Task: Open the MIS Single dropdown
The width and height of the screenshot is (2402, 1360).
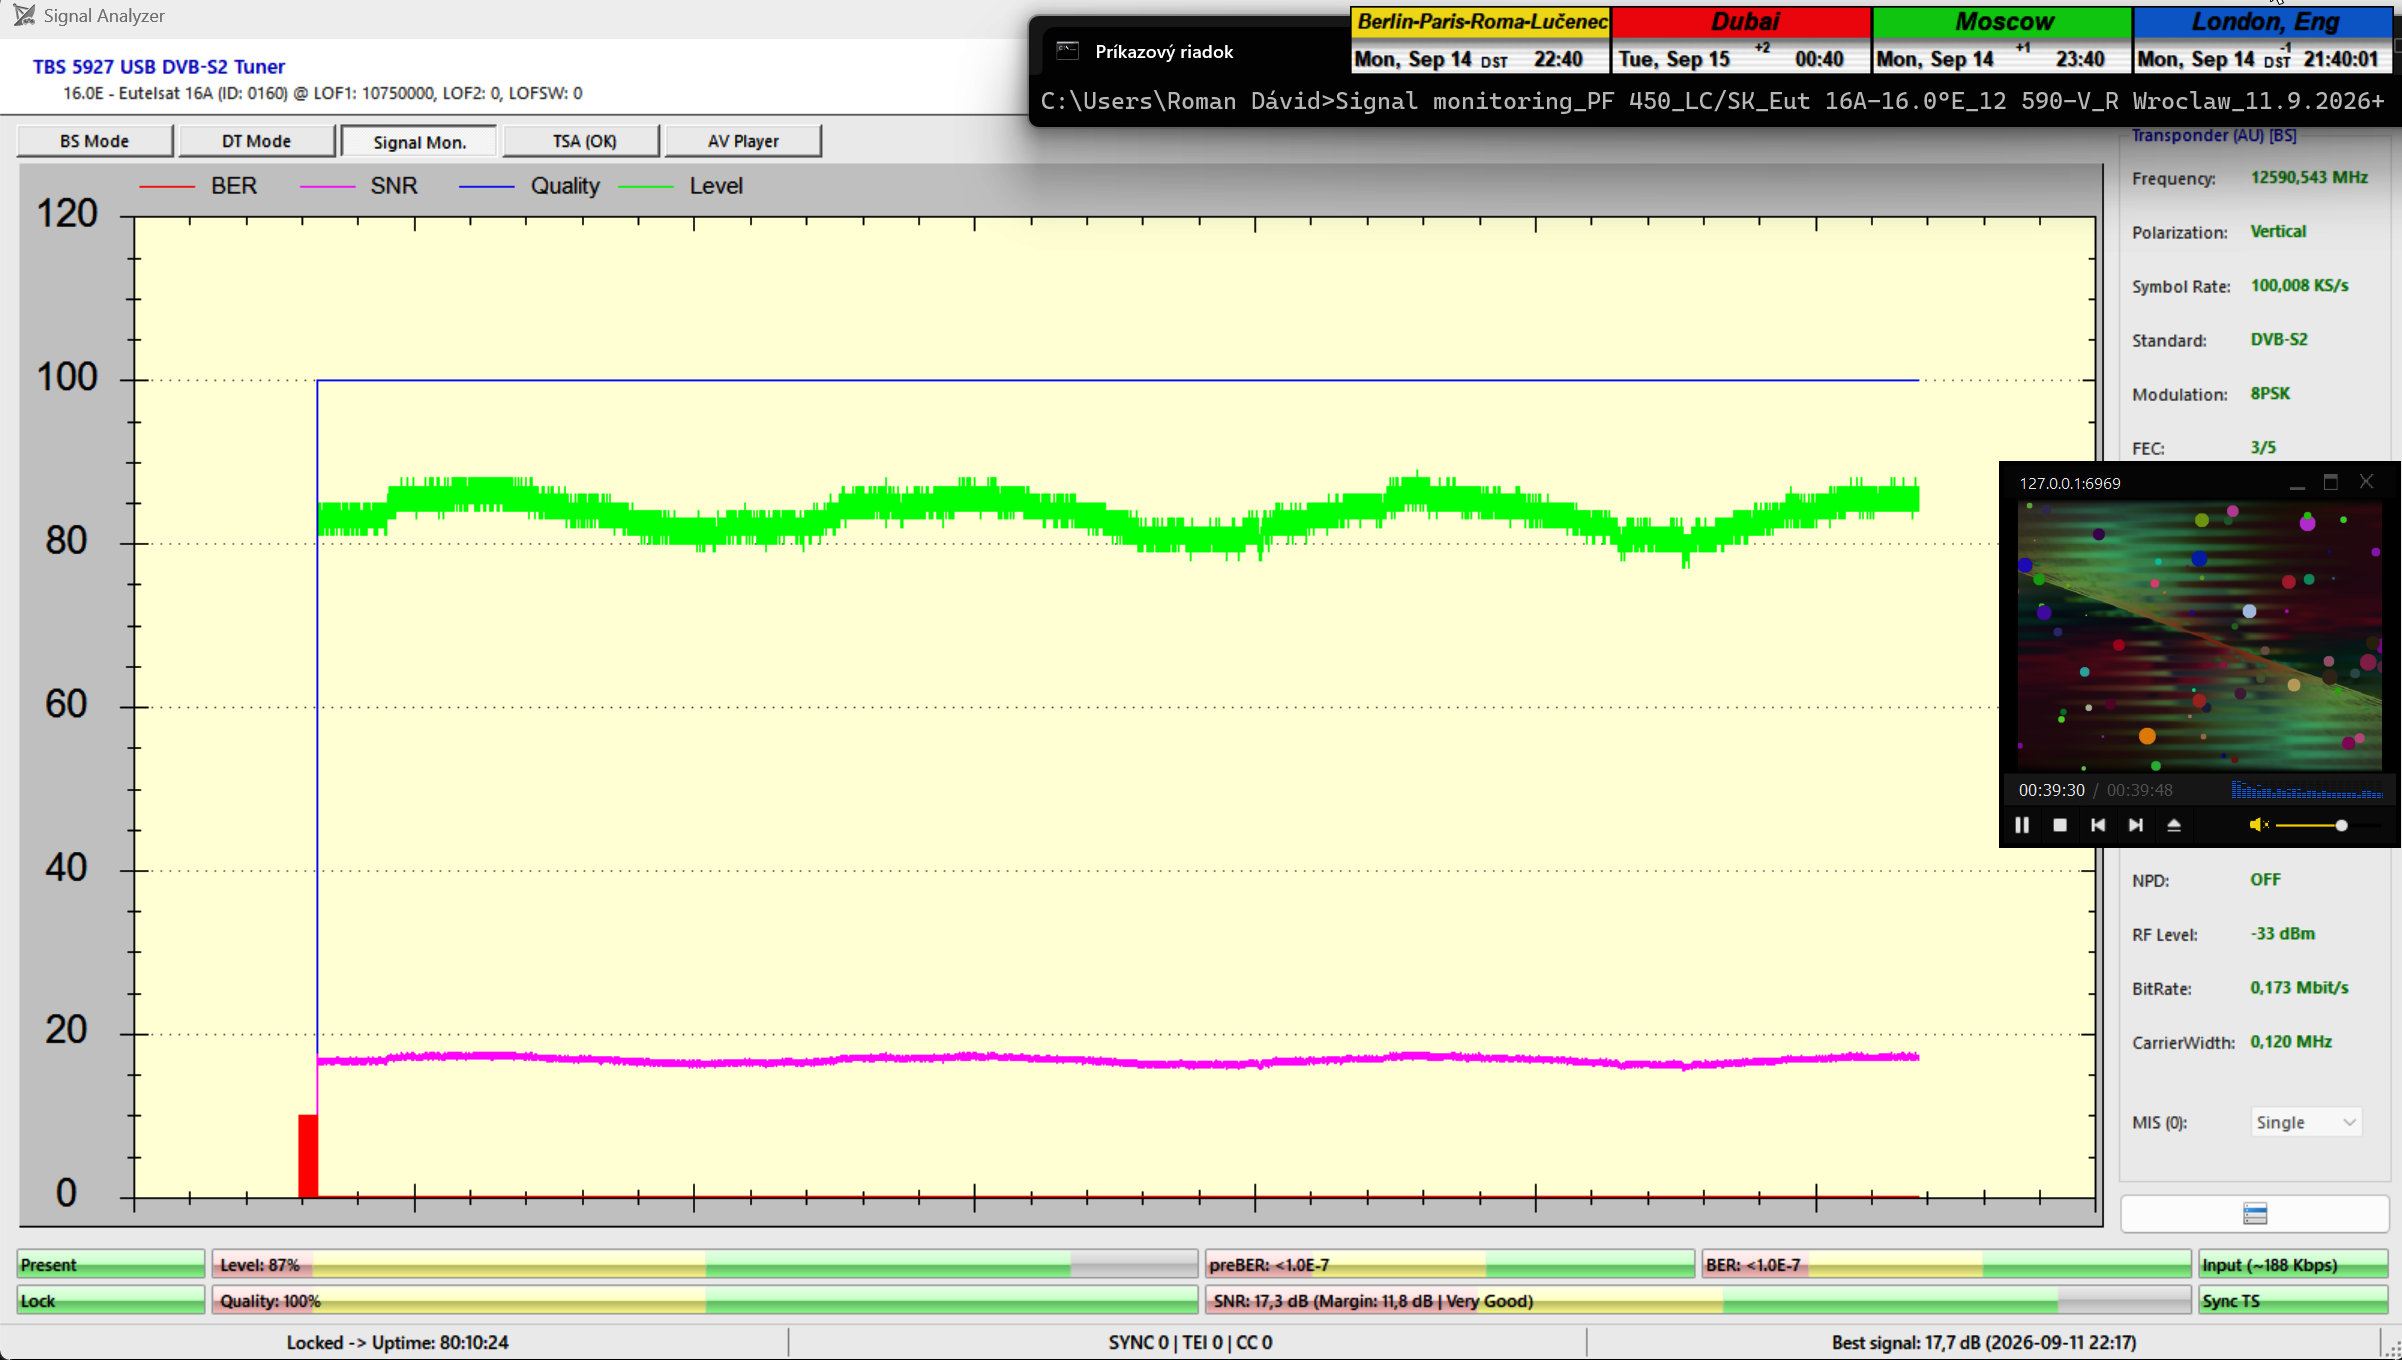Action: coord(2306,1122)
